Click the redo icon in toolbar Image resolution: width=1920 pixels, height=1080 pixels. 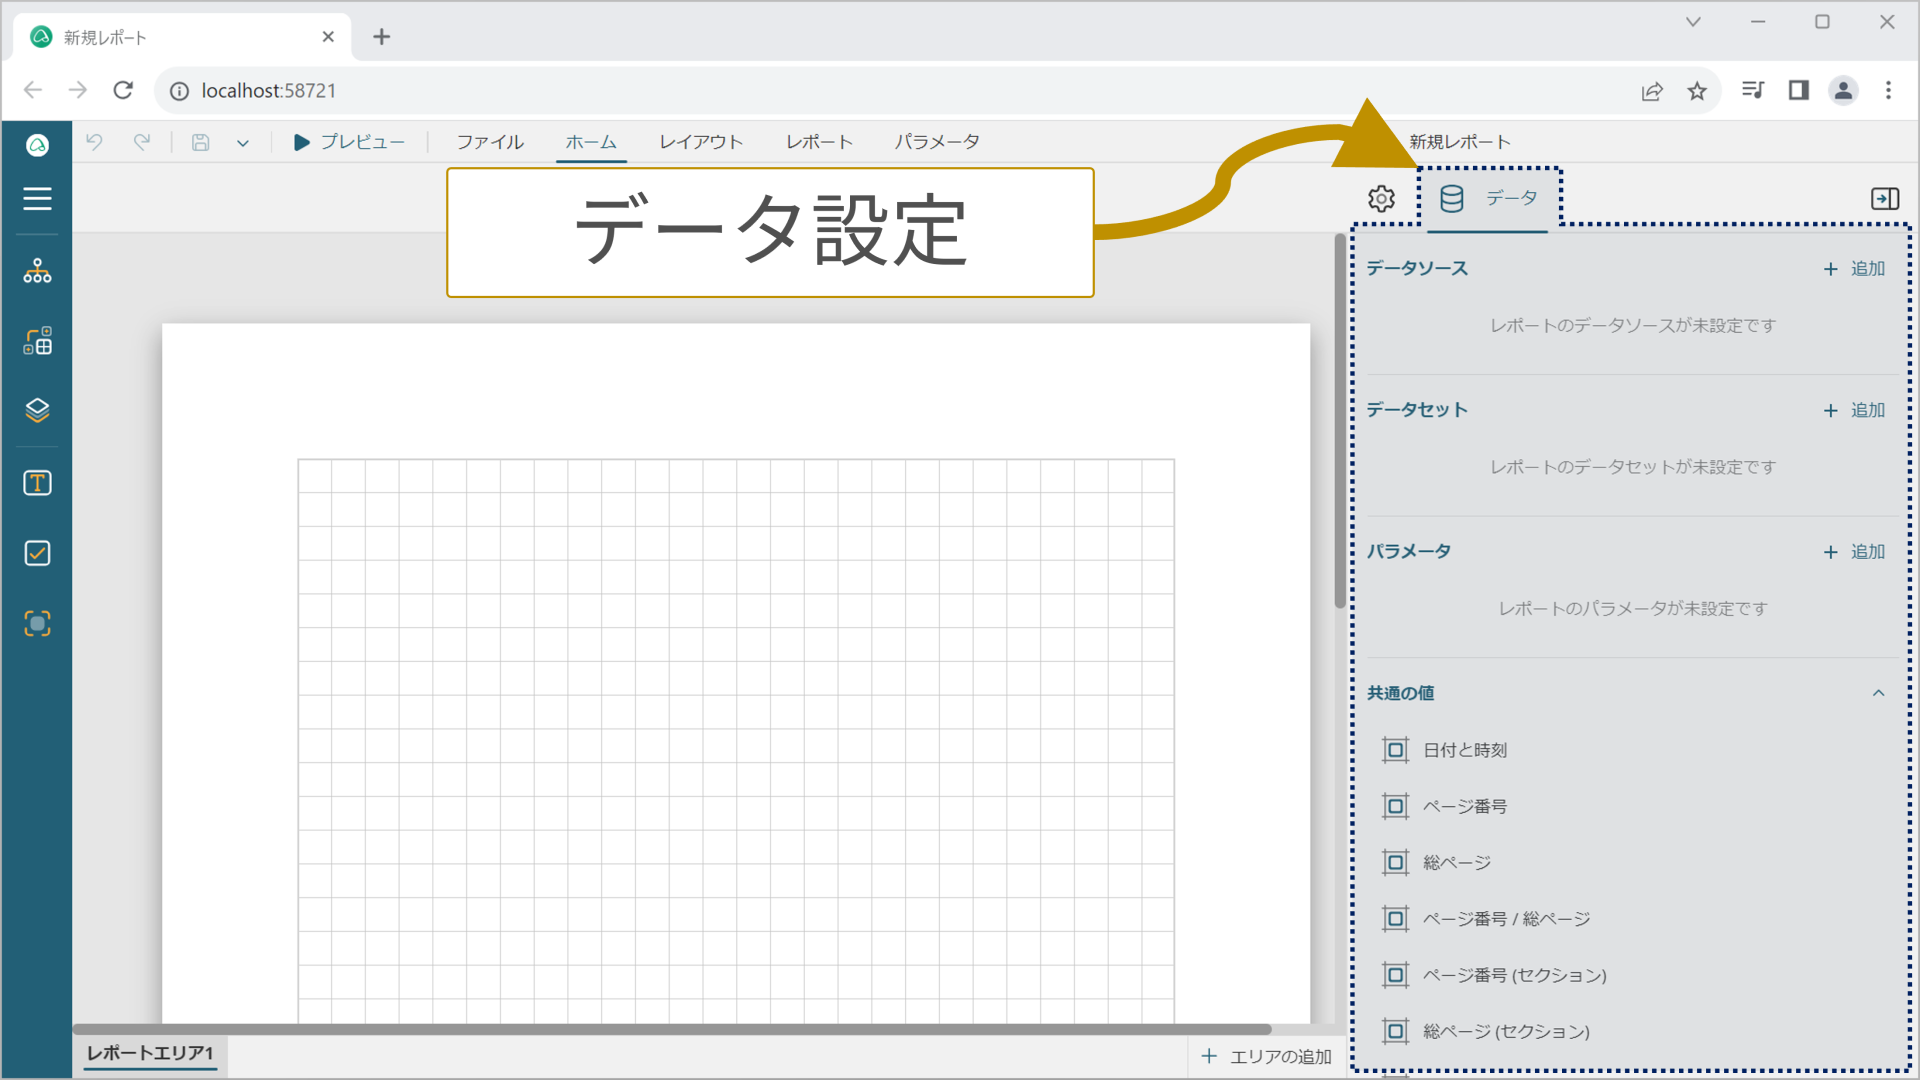[142, 142]
